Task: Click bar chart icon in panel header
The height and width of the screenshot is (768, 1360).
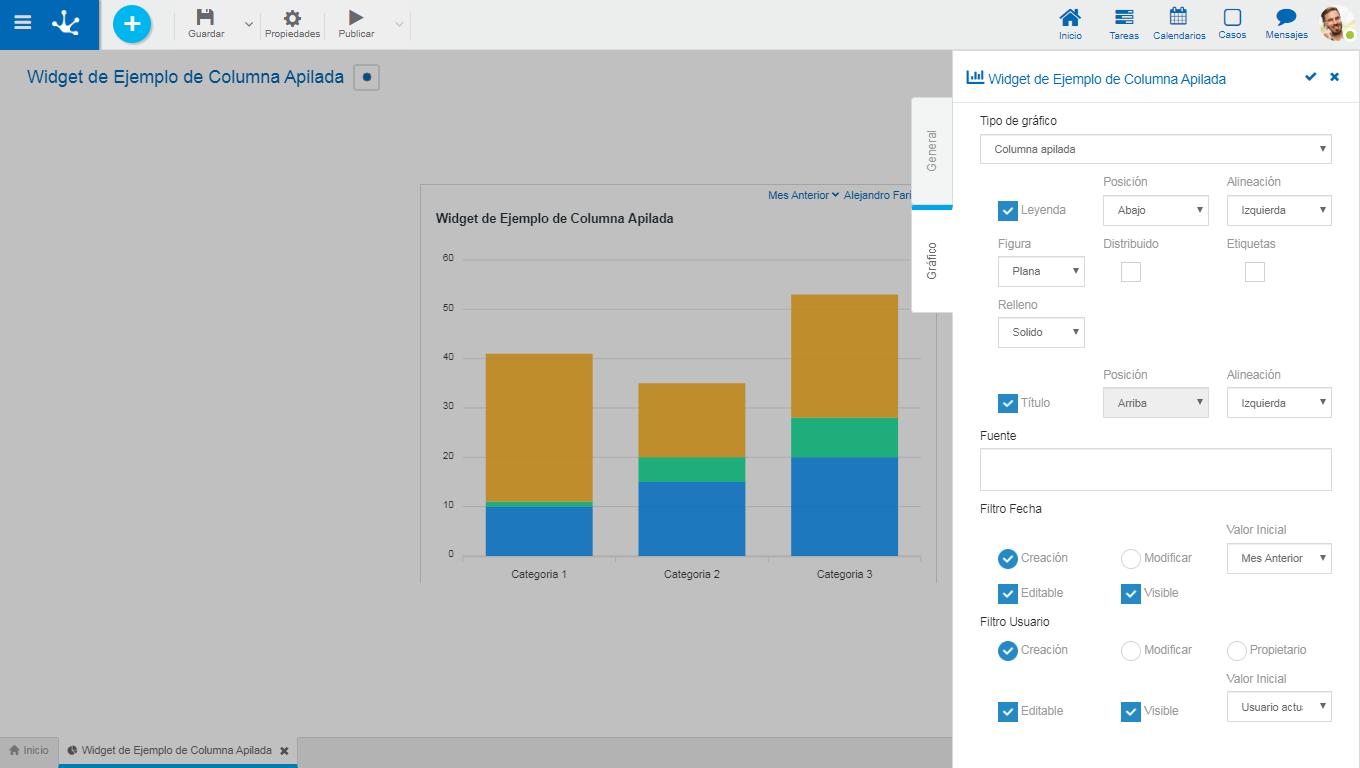Action: click(x=975, y=77)
